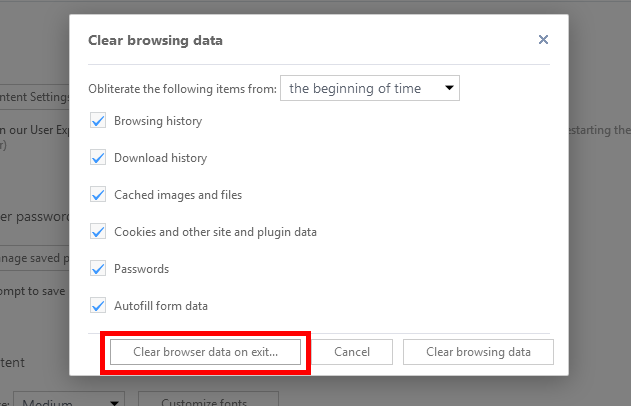This screenshot has width=631, height=406.
Task: Untick the Cookies and site data checkbox
Action: 98,232
